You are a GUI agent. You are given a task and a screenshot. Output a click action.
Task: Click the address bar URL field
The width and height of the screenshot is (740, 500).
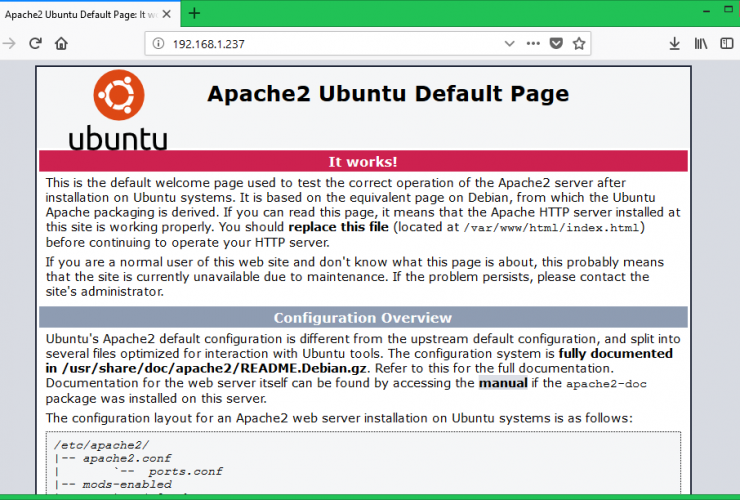point(330,44)
